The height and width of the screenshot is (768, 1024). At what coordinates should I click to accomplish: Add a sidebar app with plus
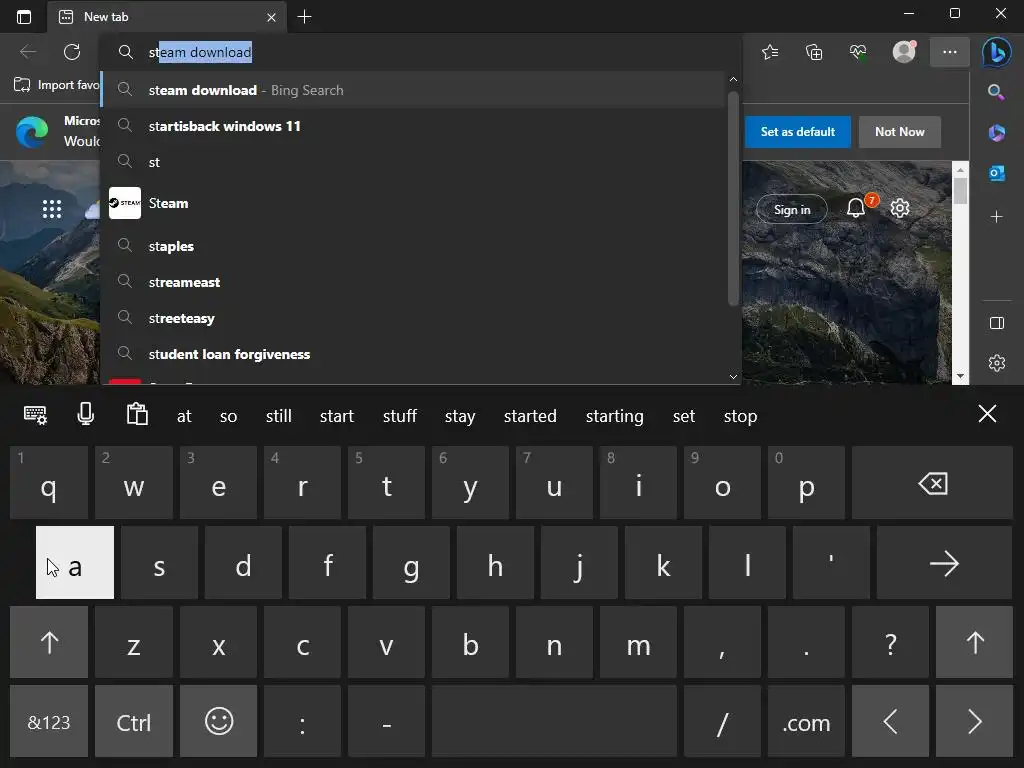[996, 216]
